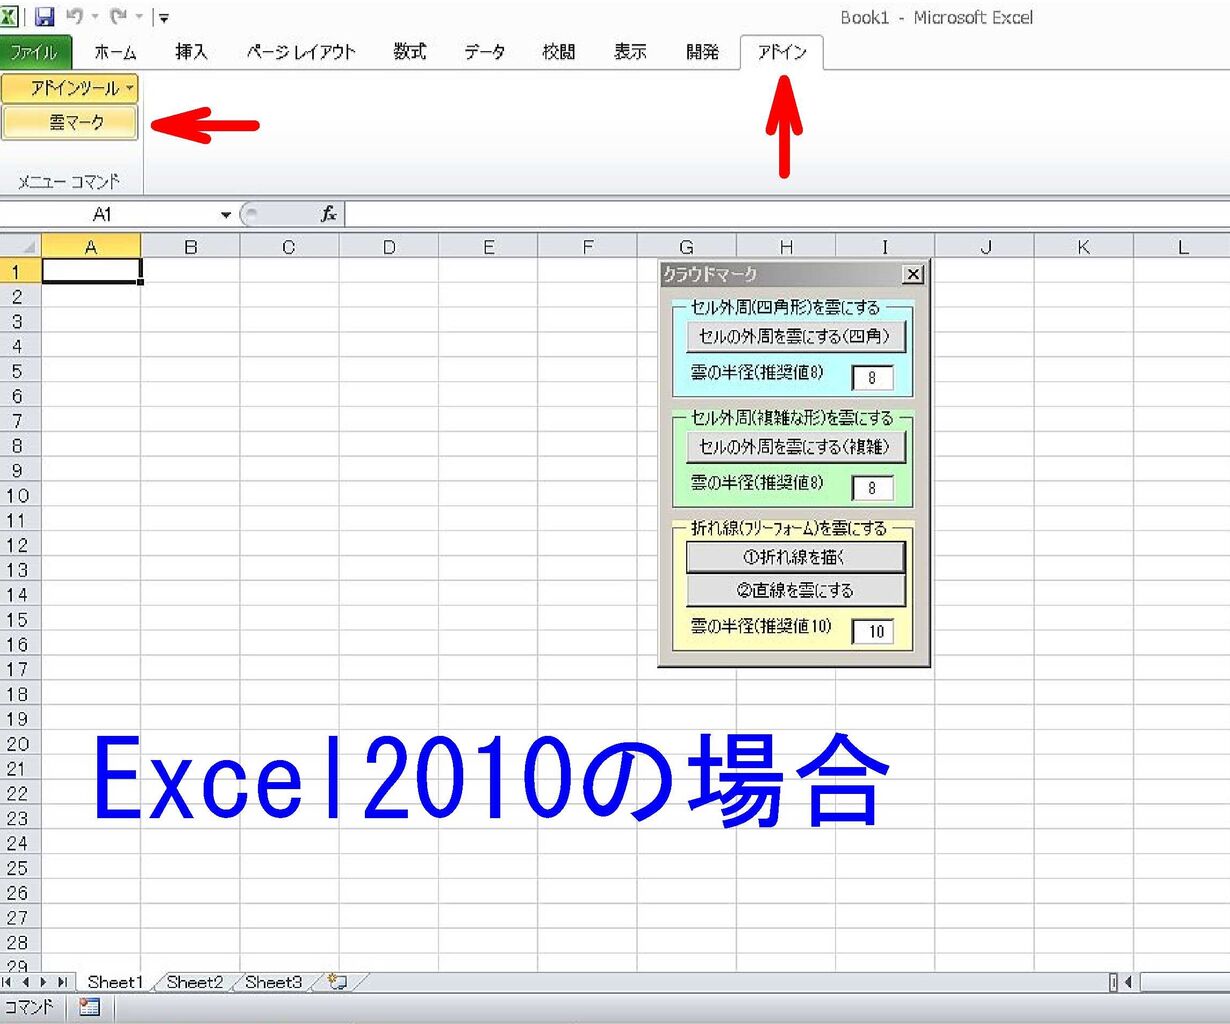Screen dimensions: 1230x1024
Task: Select column K header
Action: pyautogui.click(x=1083, y=246)
